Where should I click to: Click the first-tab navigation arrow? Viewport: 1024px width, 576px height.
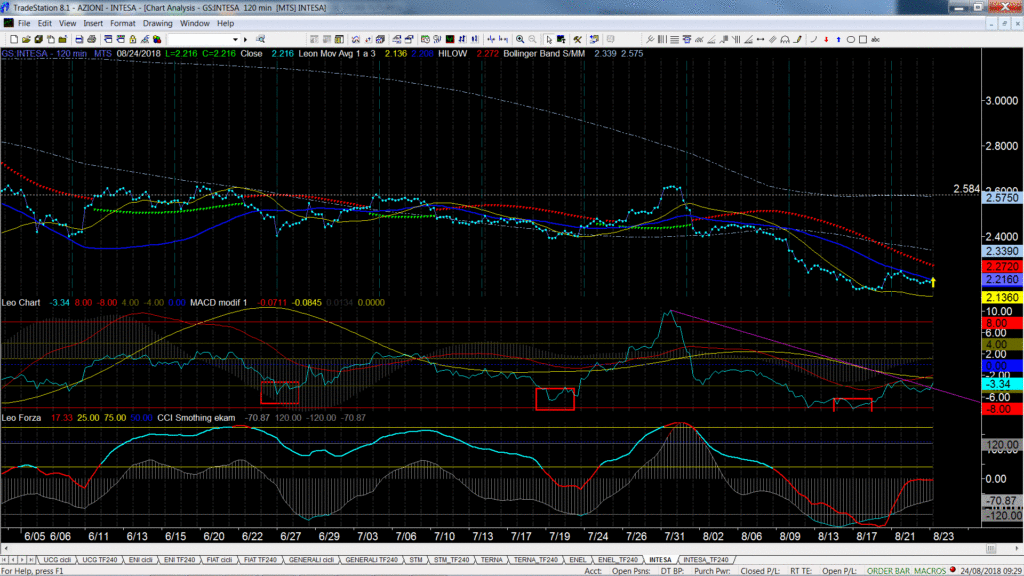point(5,560)
